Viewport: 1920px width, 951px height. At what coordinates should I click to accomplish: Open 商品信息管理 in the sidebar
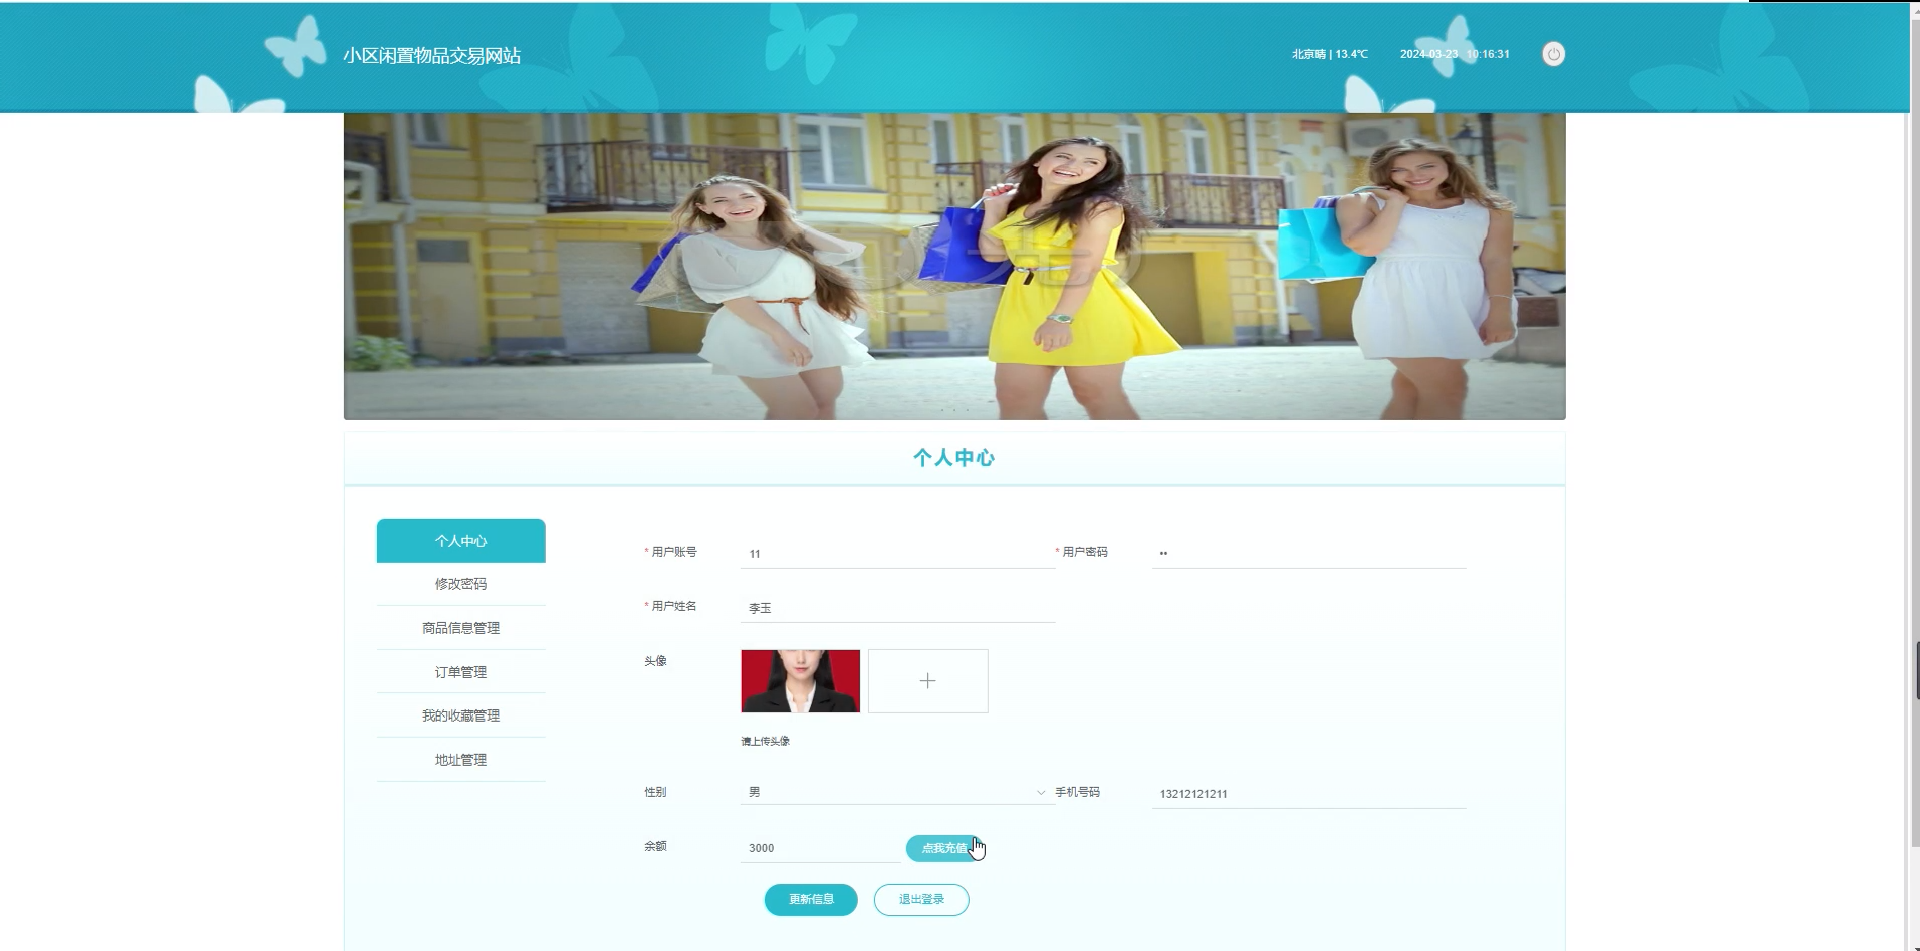[461, 628]
